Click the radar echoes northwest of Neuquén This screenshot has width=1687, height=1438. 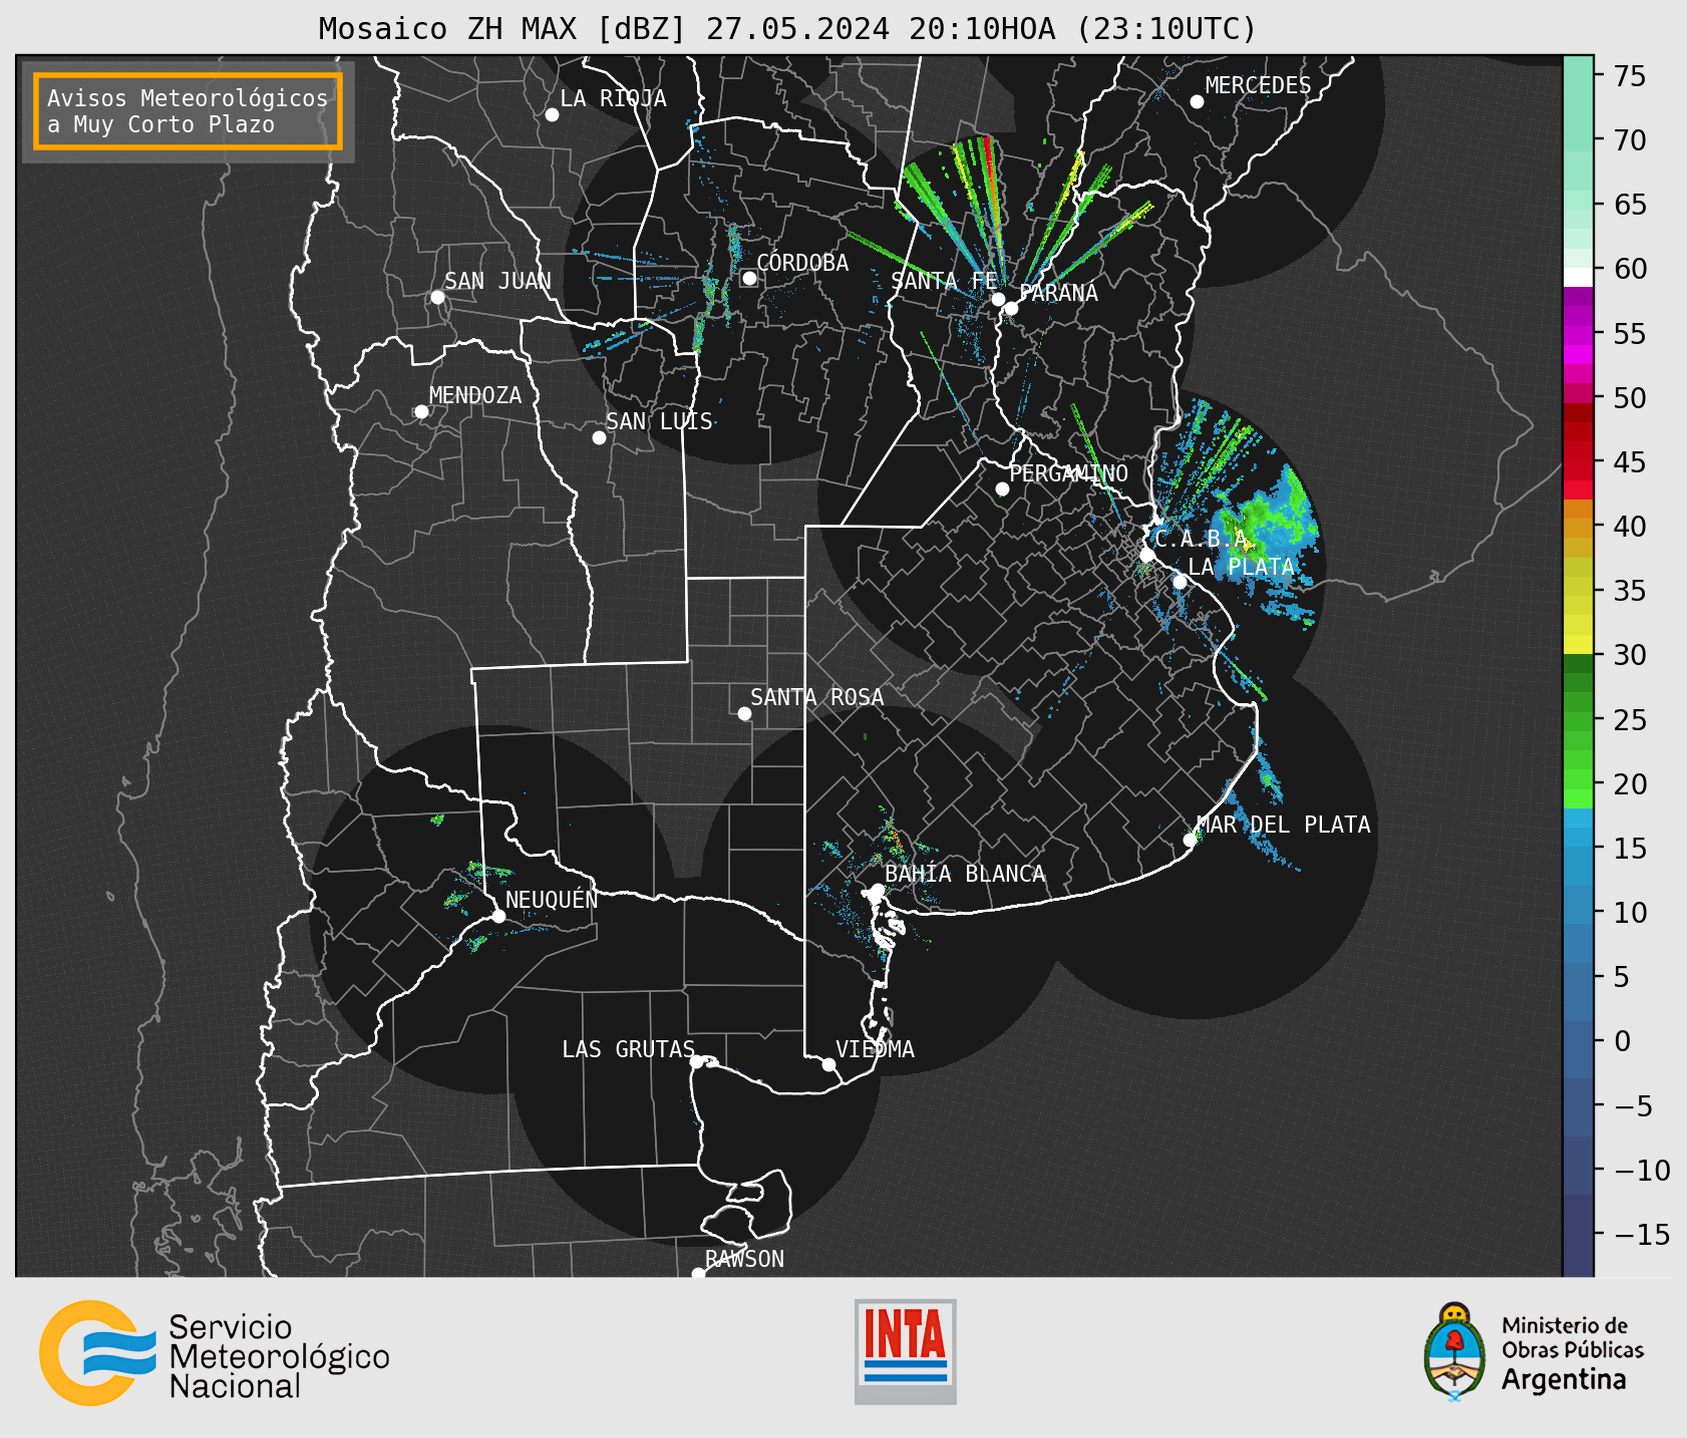436,820
